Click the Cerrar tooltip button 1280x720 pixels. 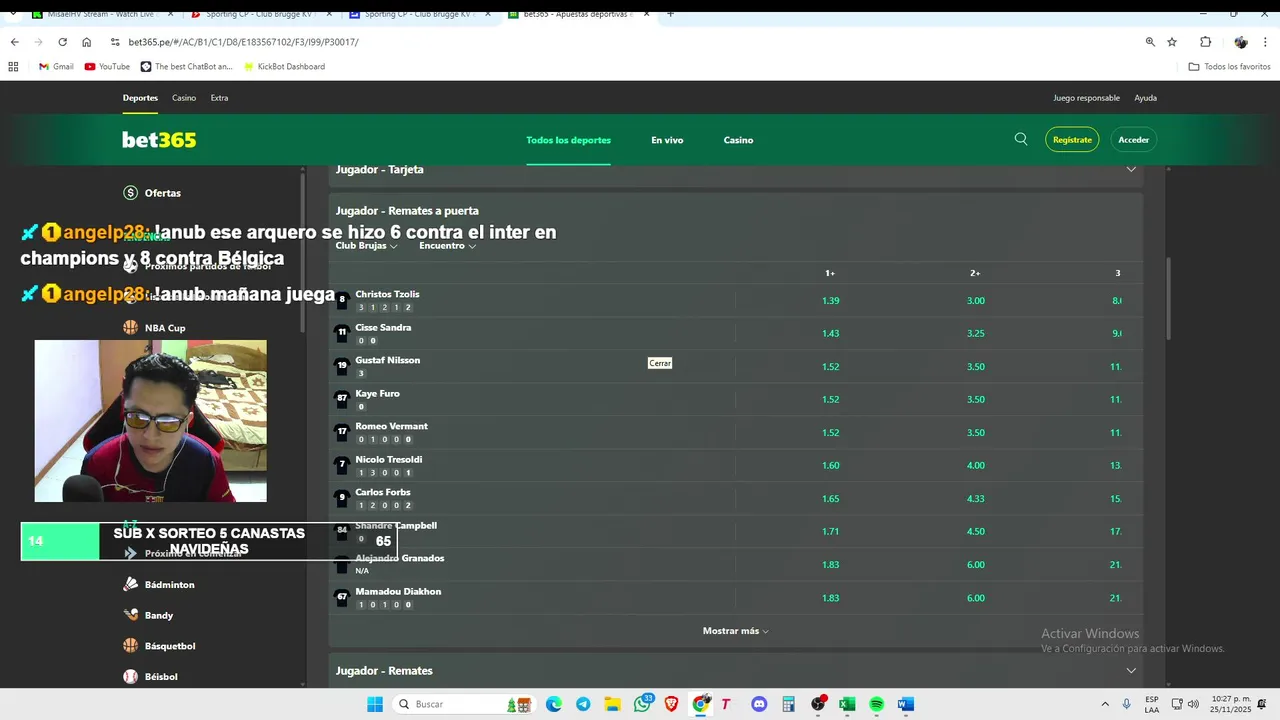(660, 363)
